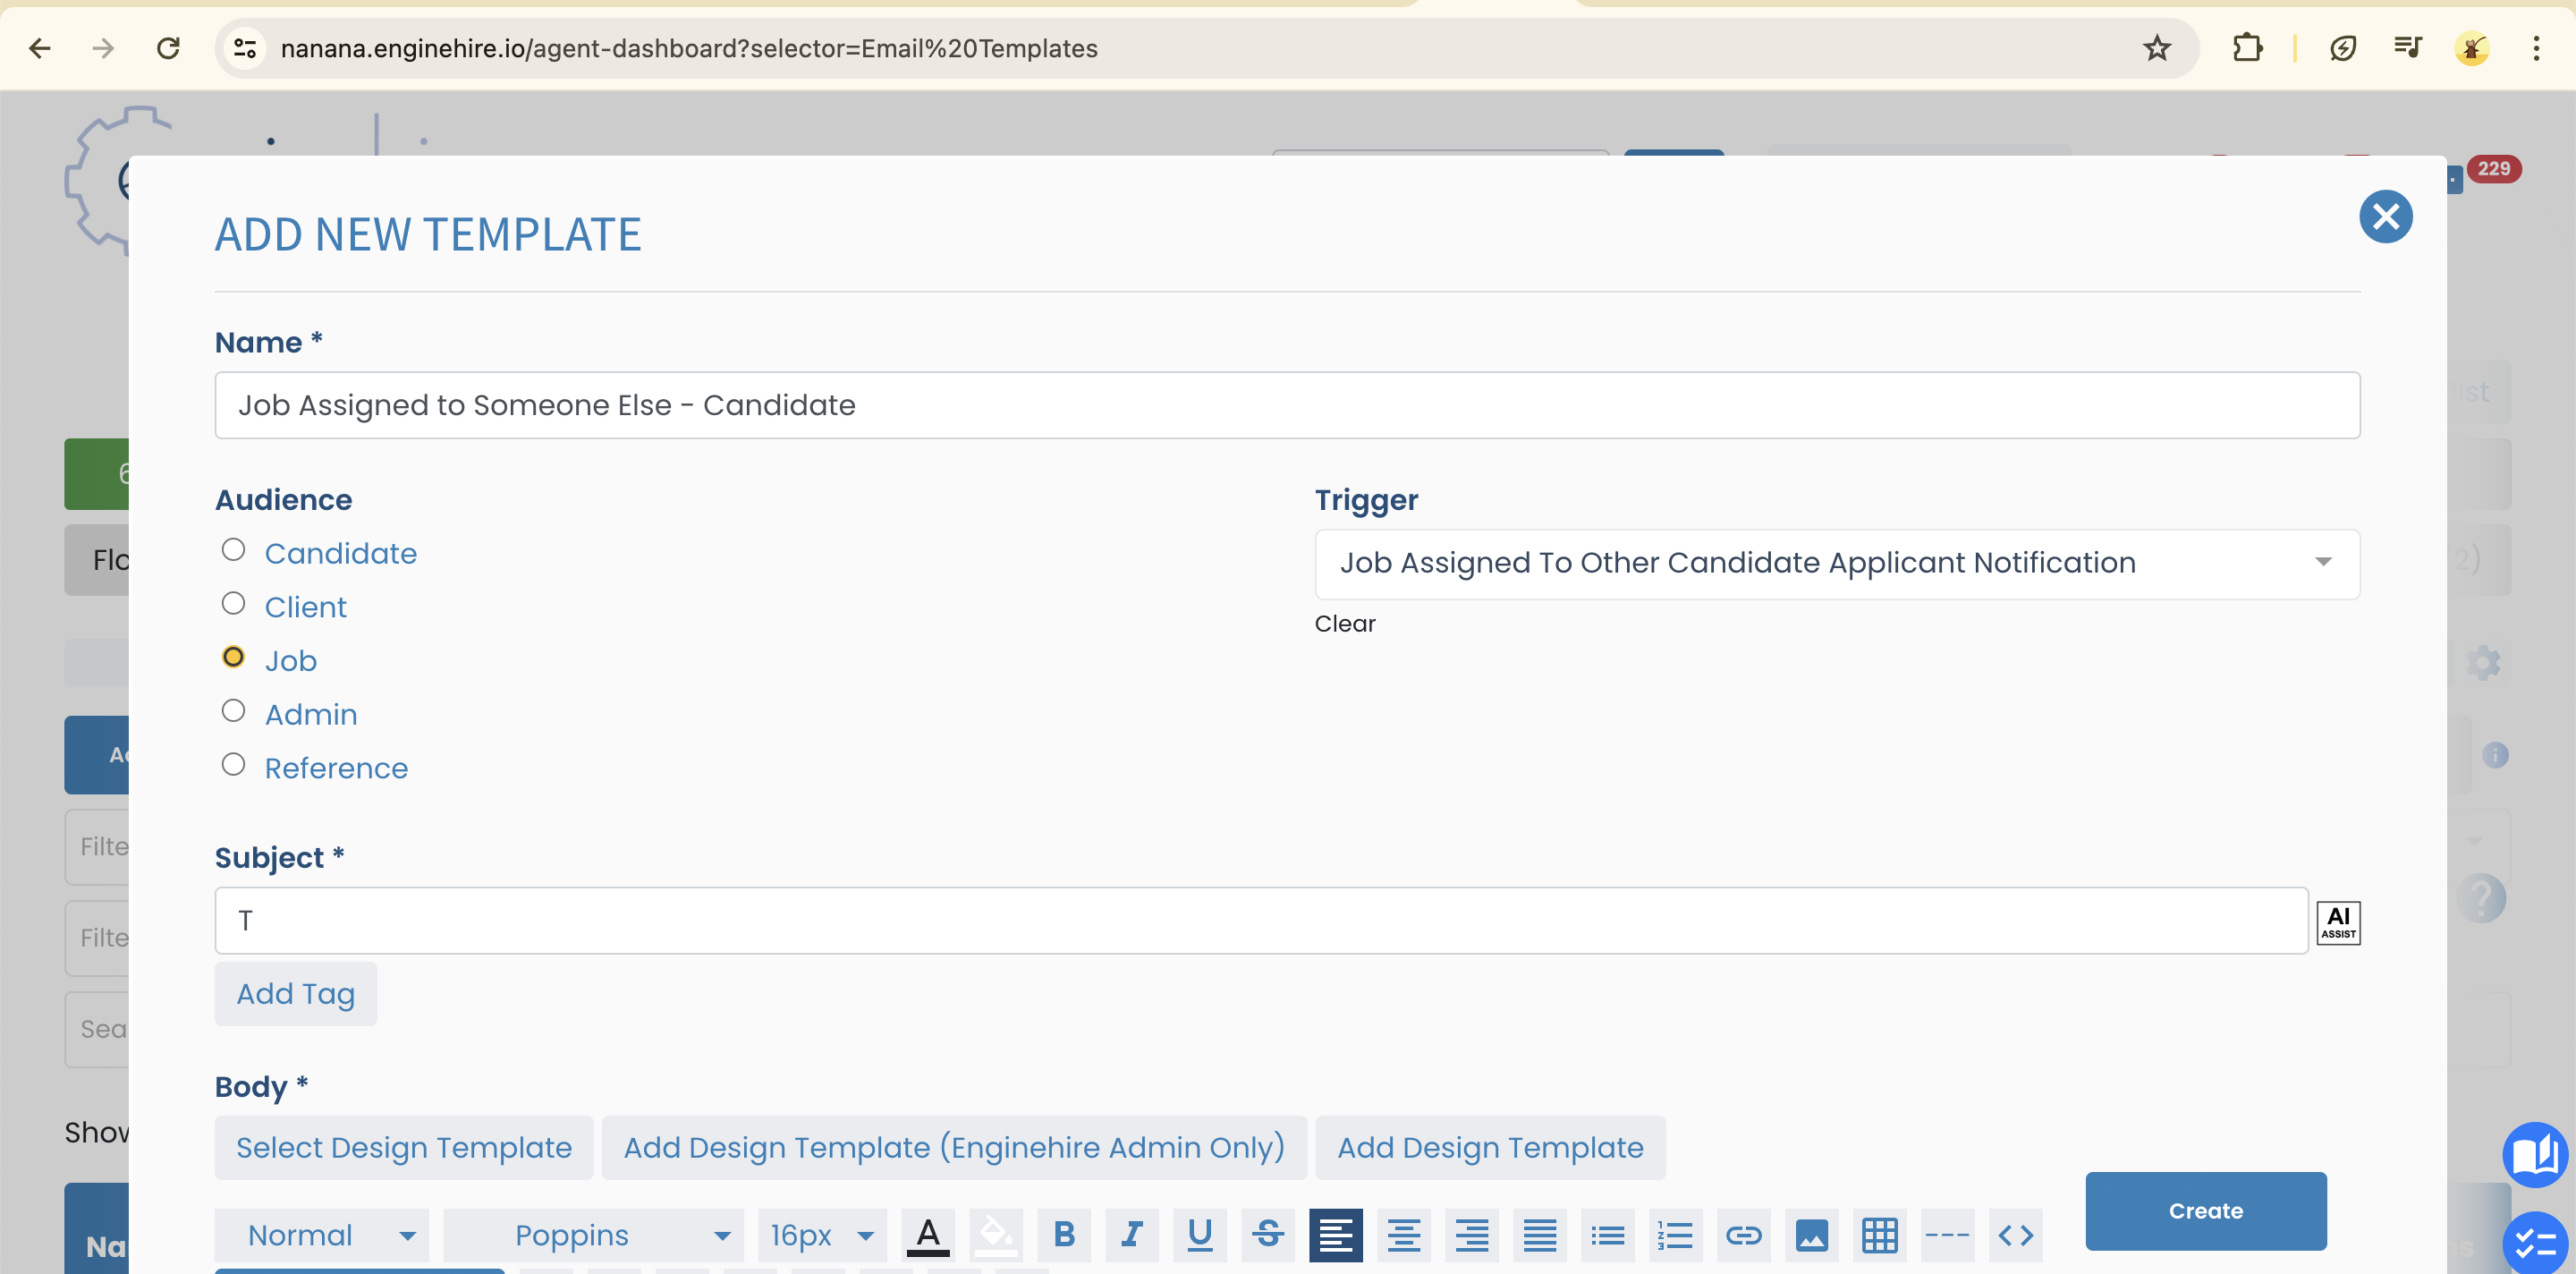2576x1274 pixels.
Task: Align body text right
Action: click(1472, 1235)
